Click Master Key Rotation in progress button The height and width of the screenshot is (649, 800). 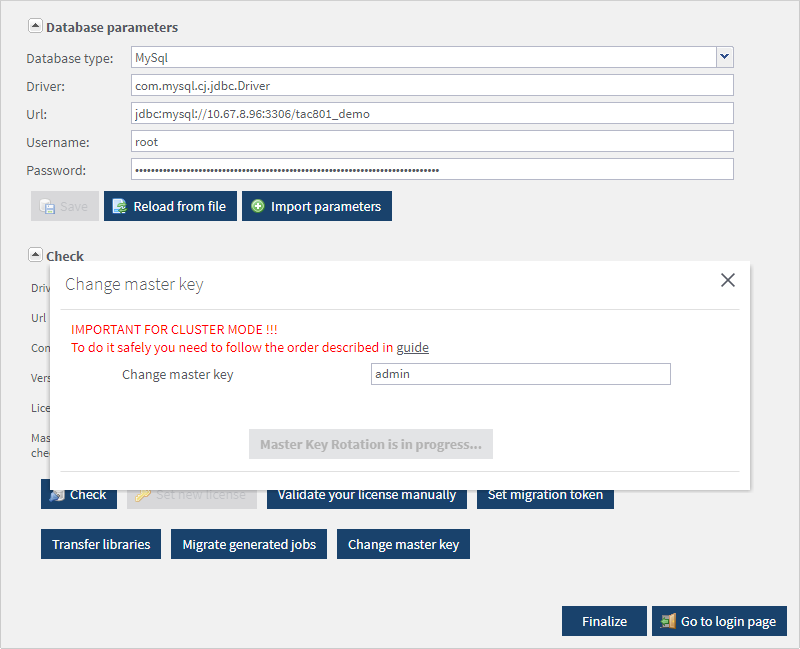pyautogui.click(x=370, y=444)
